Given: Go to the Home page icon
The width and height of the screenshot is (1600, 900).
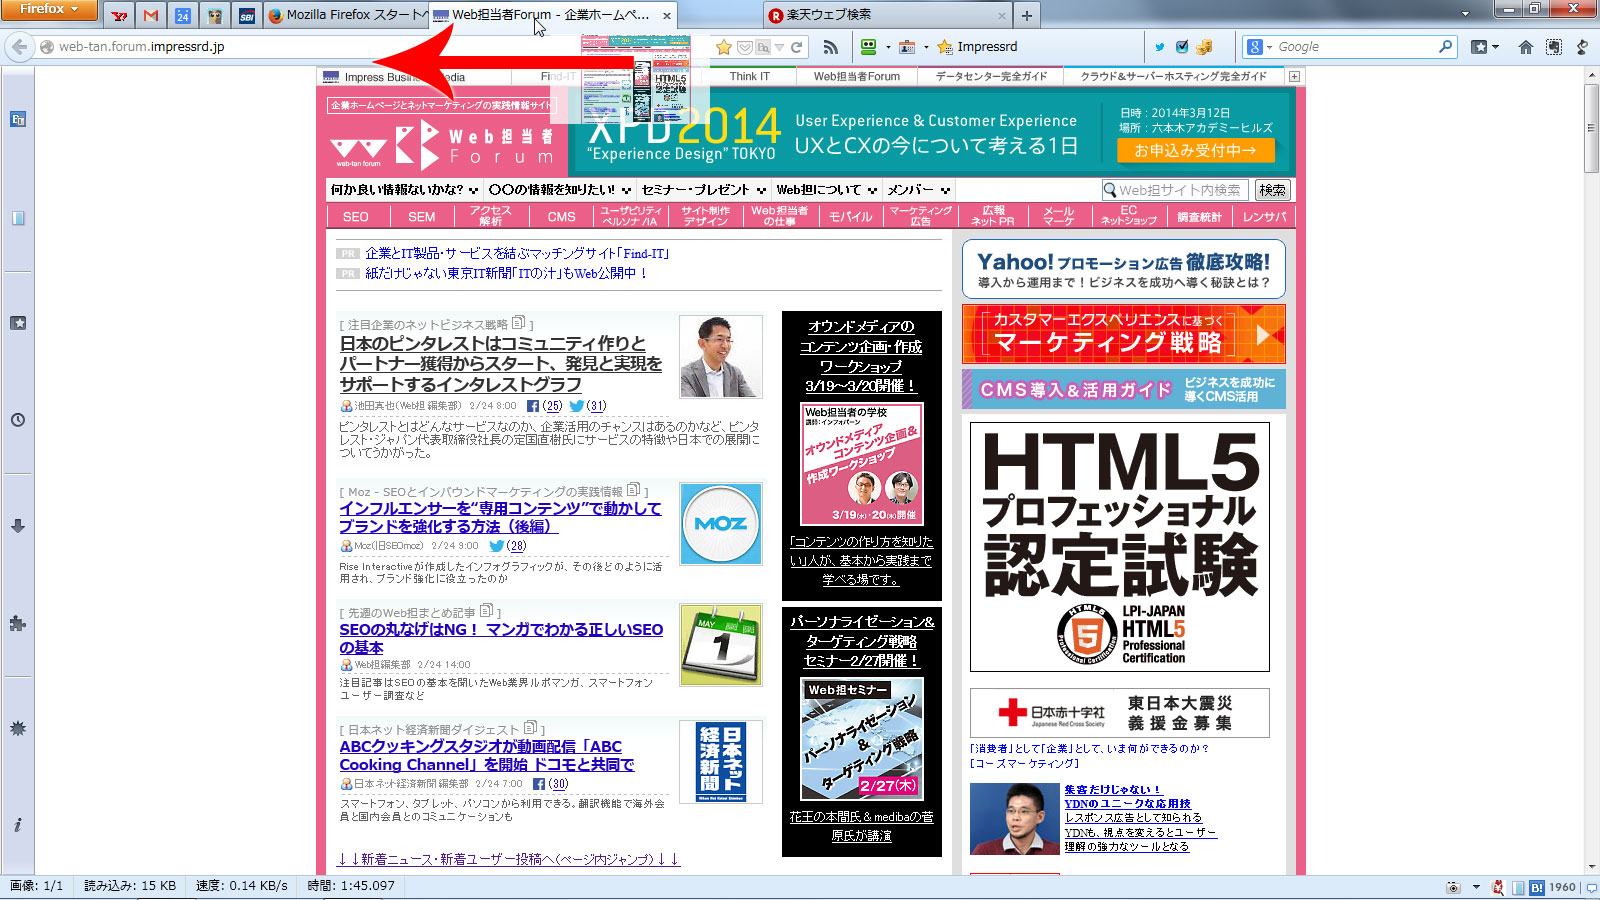Looking at the screenshot, I should [x=1525, y=47].
